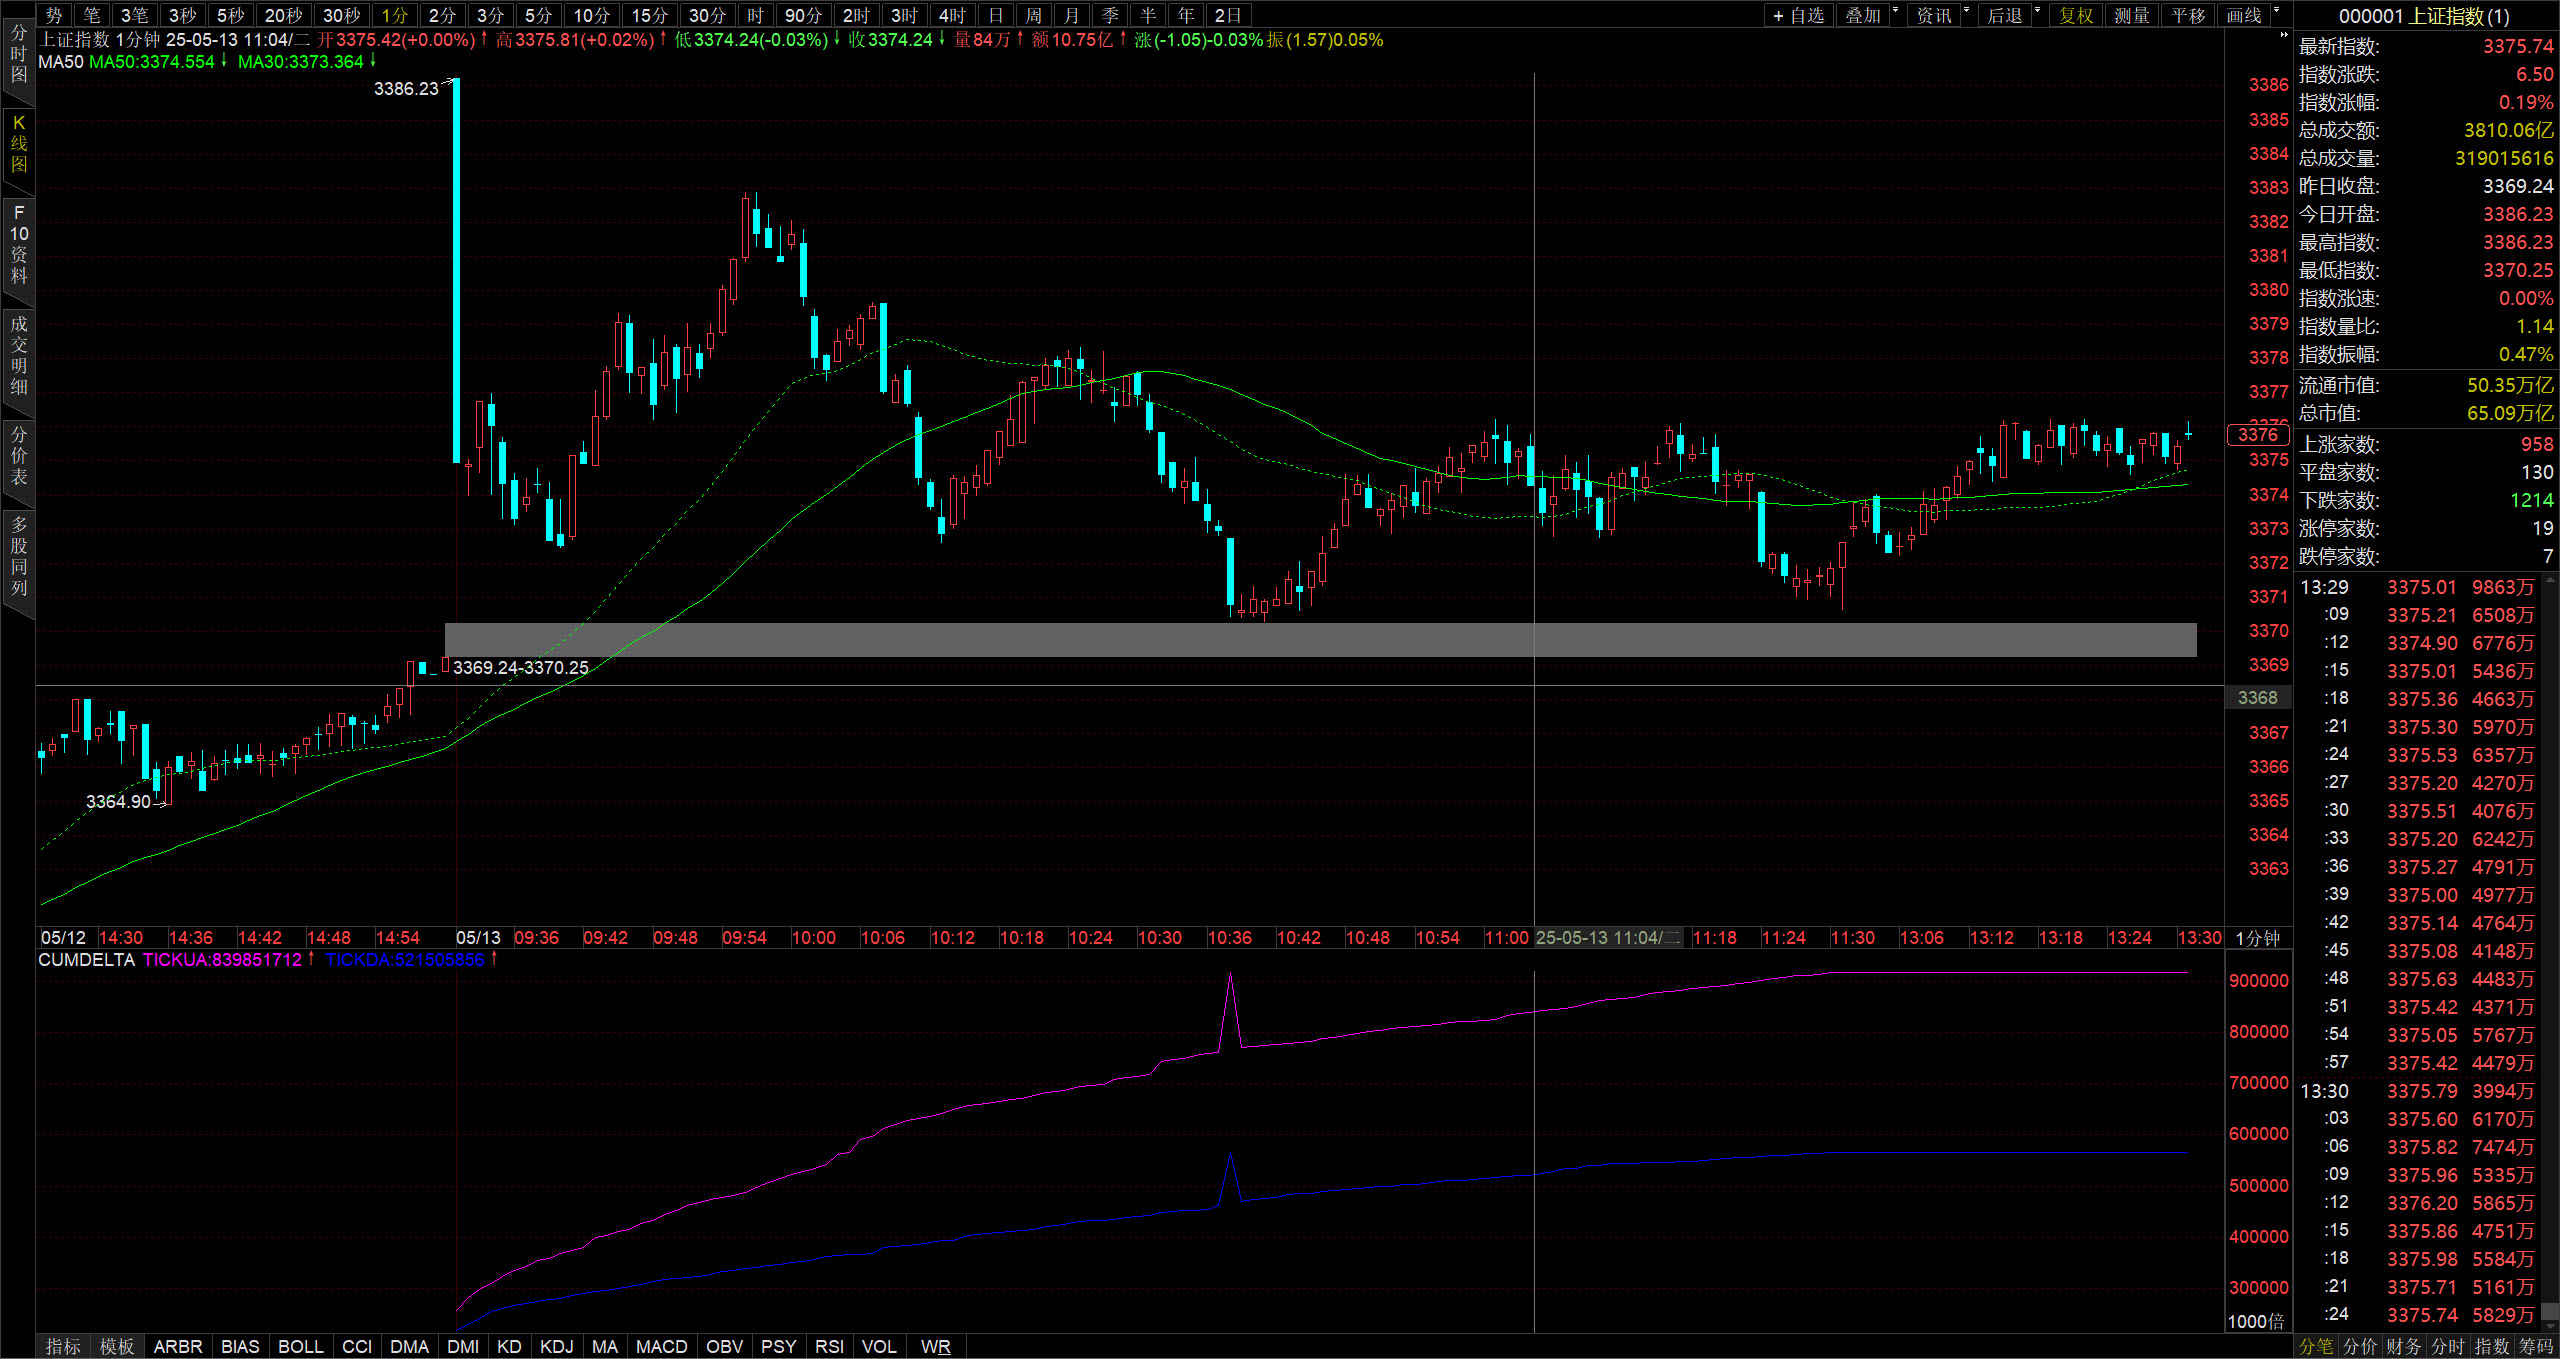
Task: Switch chart to 2日 period
Action: coord(1229,15)
